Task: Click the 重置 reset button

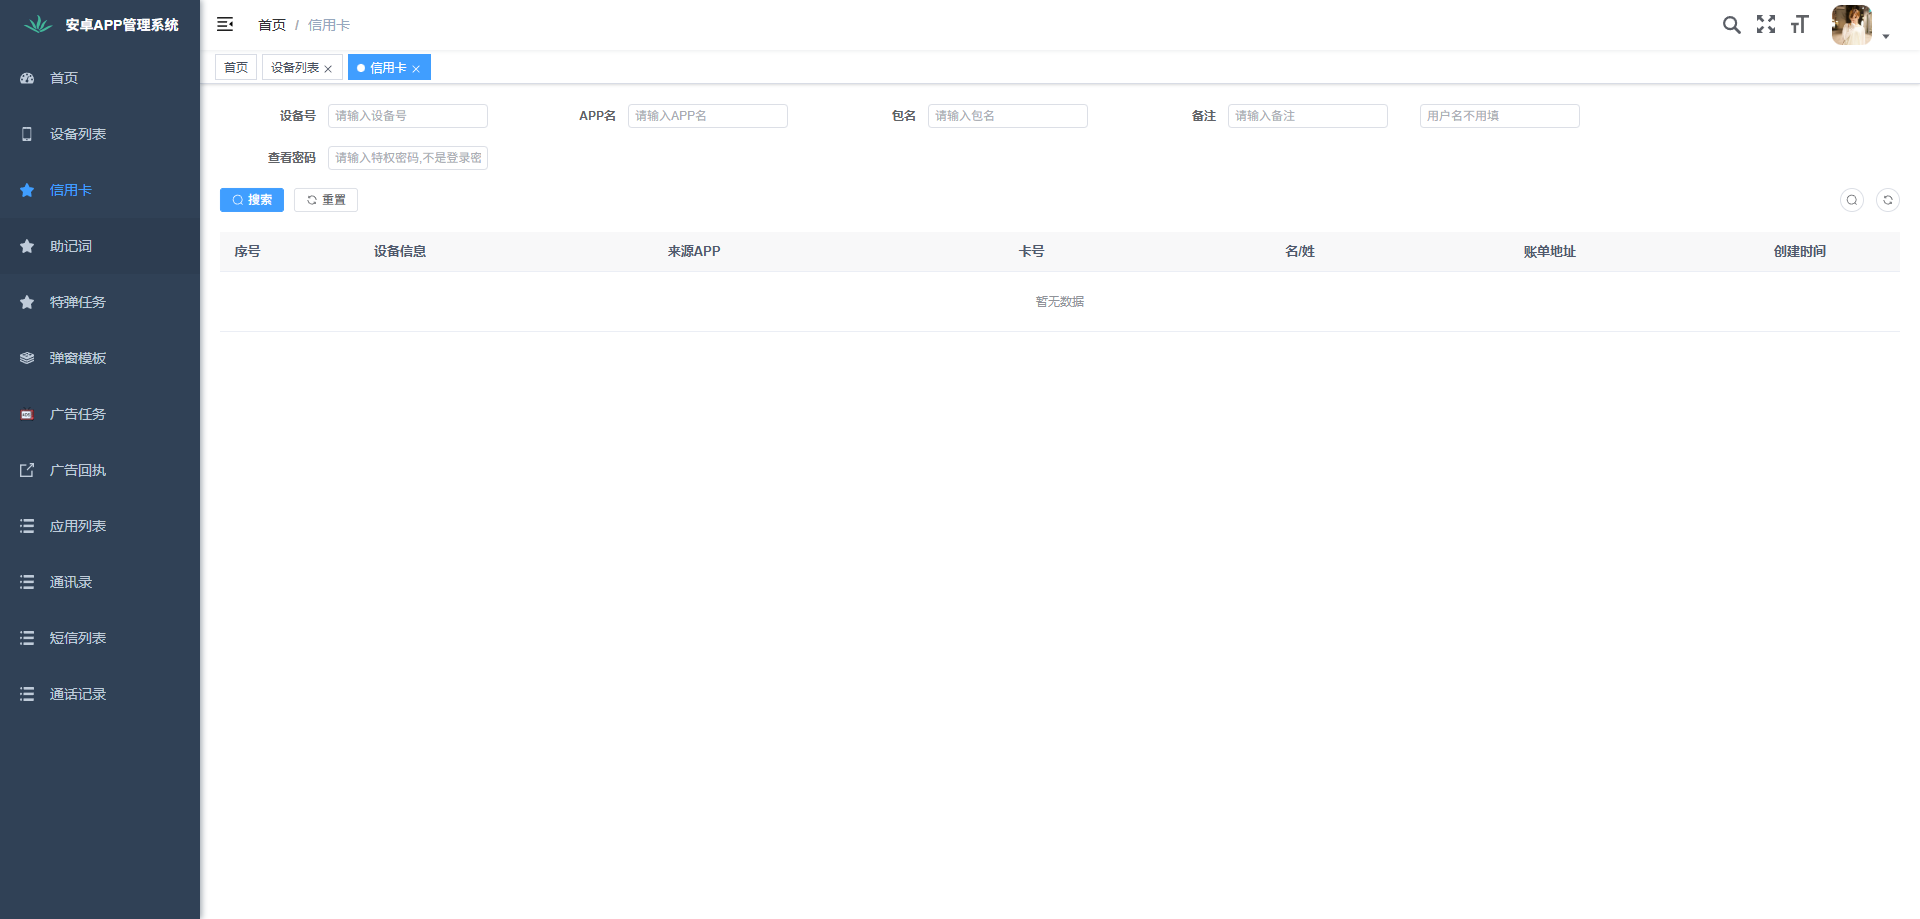Action: (326, 200)
